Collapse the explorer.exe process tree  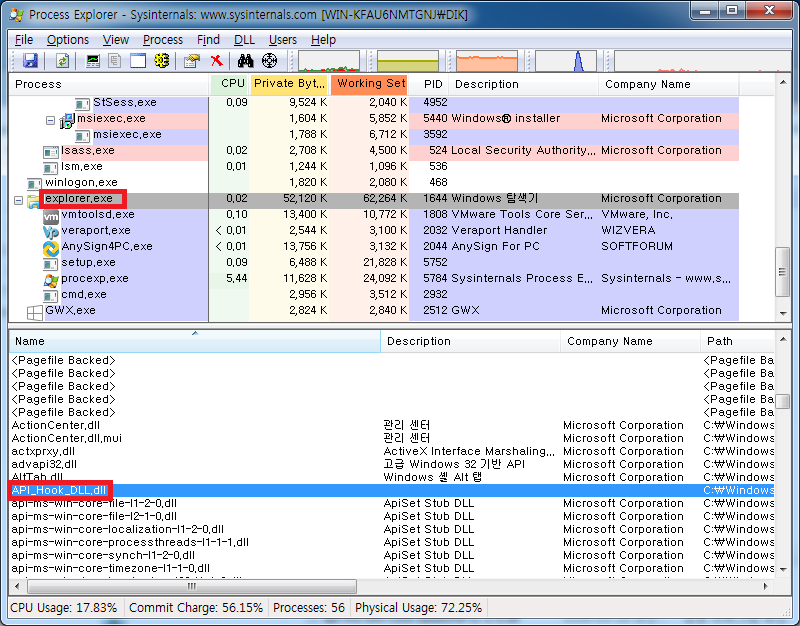(18, 199)
